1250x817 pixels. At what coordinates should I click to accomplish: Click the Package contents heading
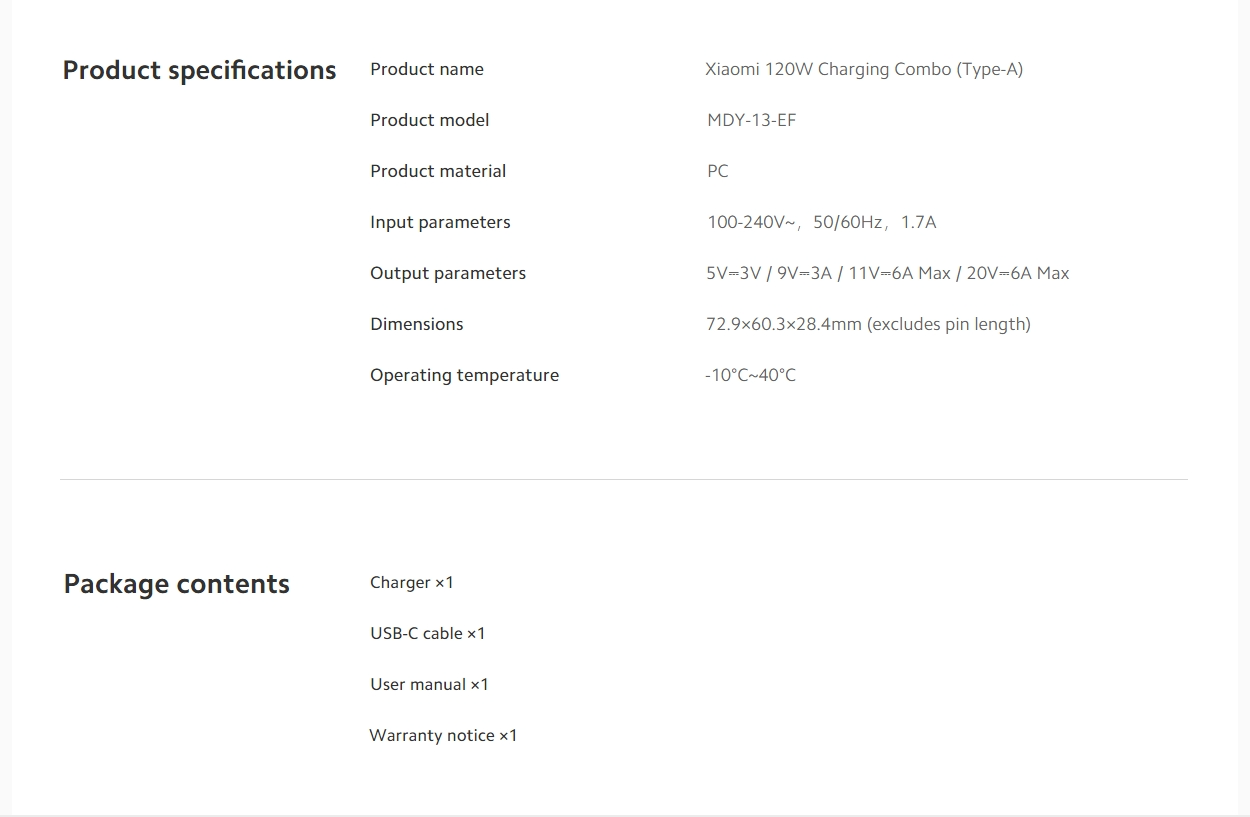[x=177, y=584]
